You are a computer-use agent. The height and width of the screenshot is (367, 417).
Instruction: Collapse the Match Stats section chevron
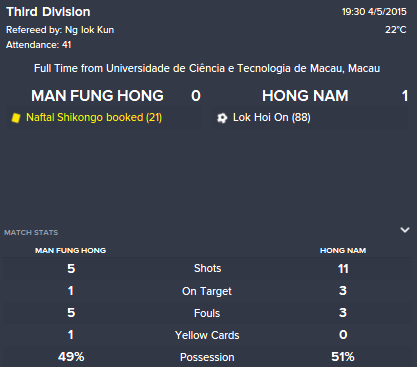[x=405, y=230]
